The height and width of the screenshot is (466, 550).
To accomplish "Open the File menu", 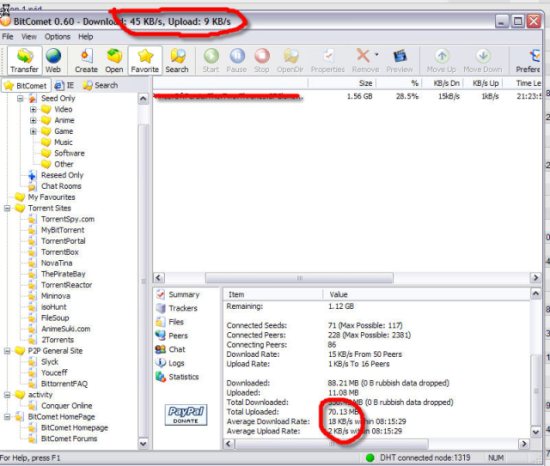I will click(8, 37).
